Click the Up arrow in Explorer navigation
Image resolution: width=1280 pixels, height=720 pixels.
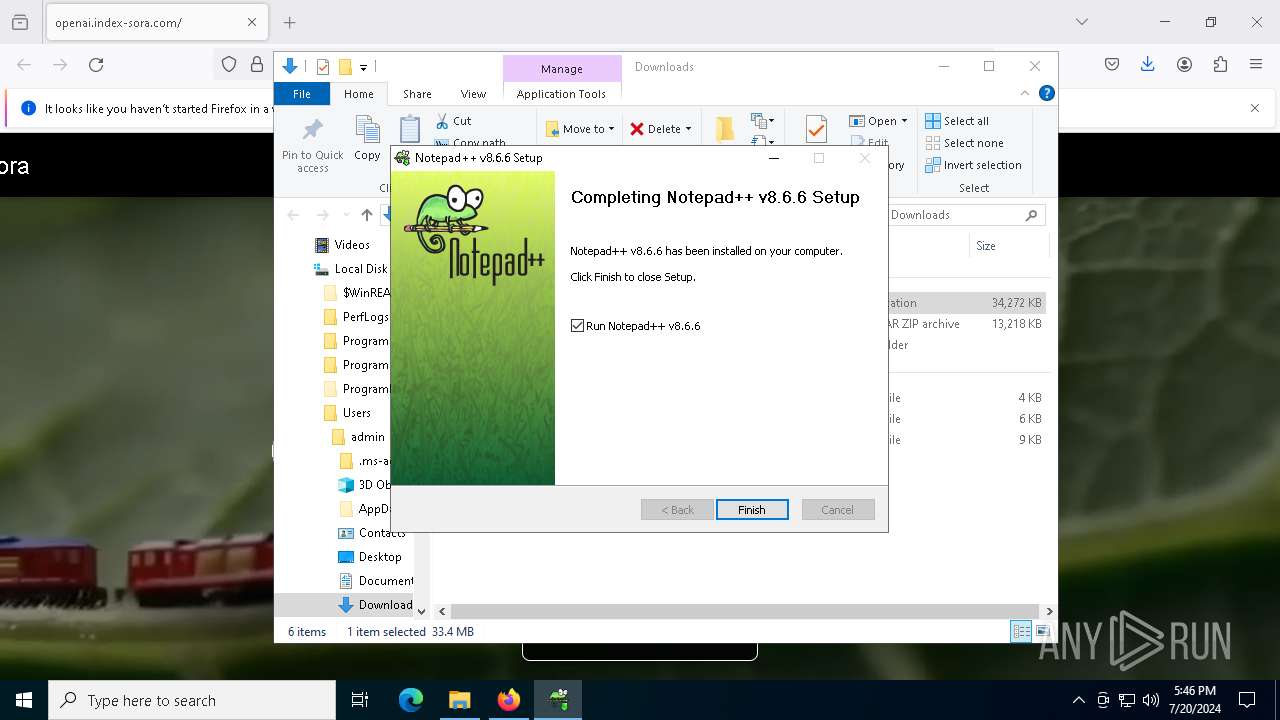click(367, 215)
